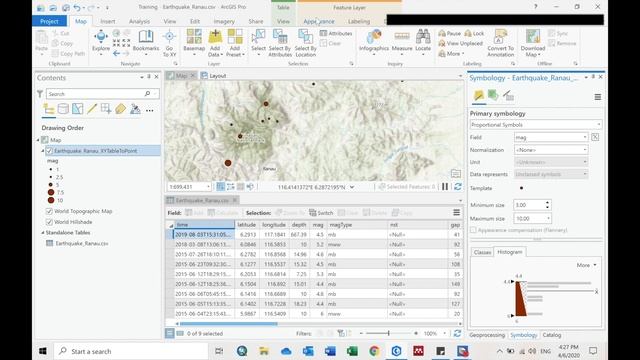
Task: Collapse the Standalone Tables group
Action: point(42,233)
